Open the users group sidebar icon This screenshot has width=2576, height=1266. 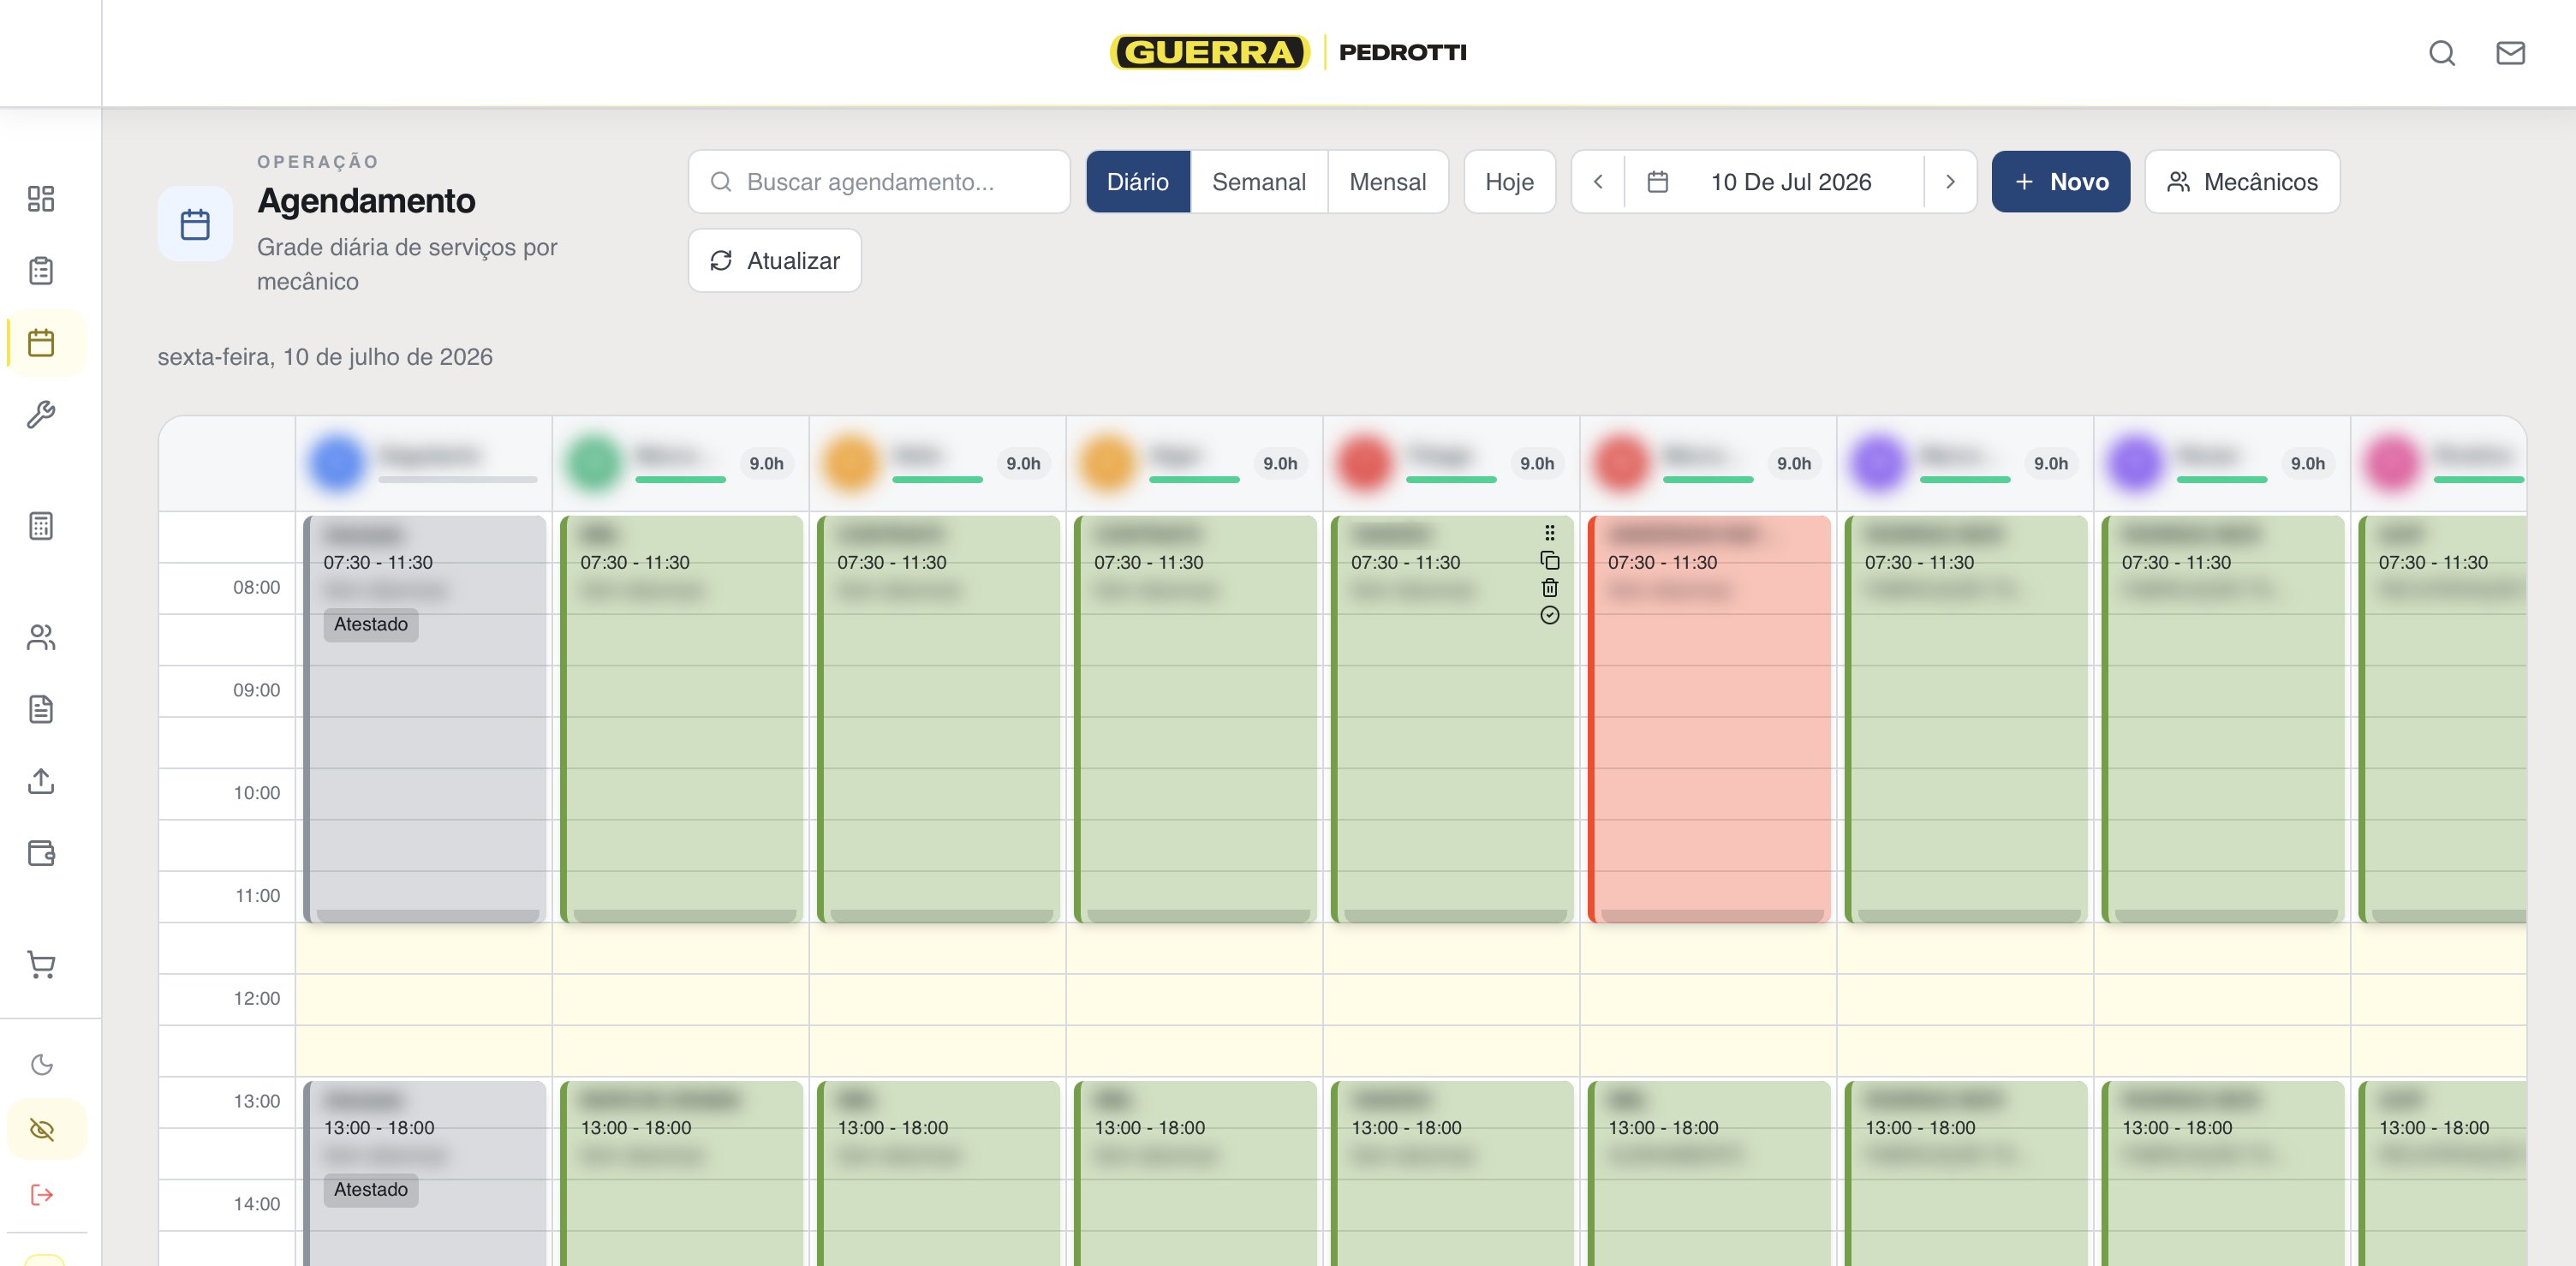coord(41,637)
